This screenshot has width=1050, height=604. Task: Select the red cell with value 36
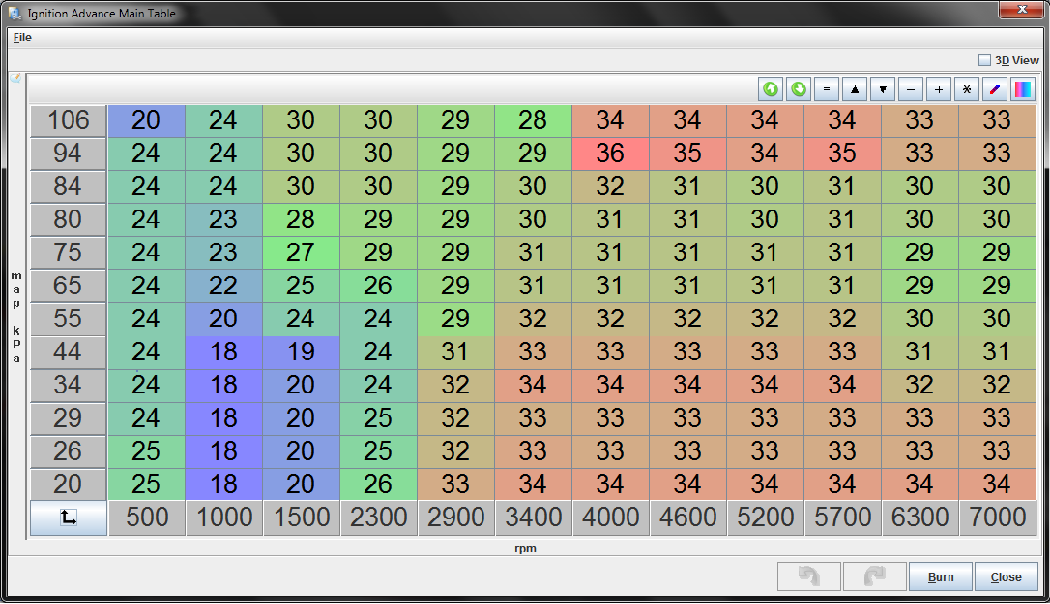pyautogui.click(x=611, y=154)
